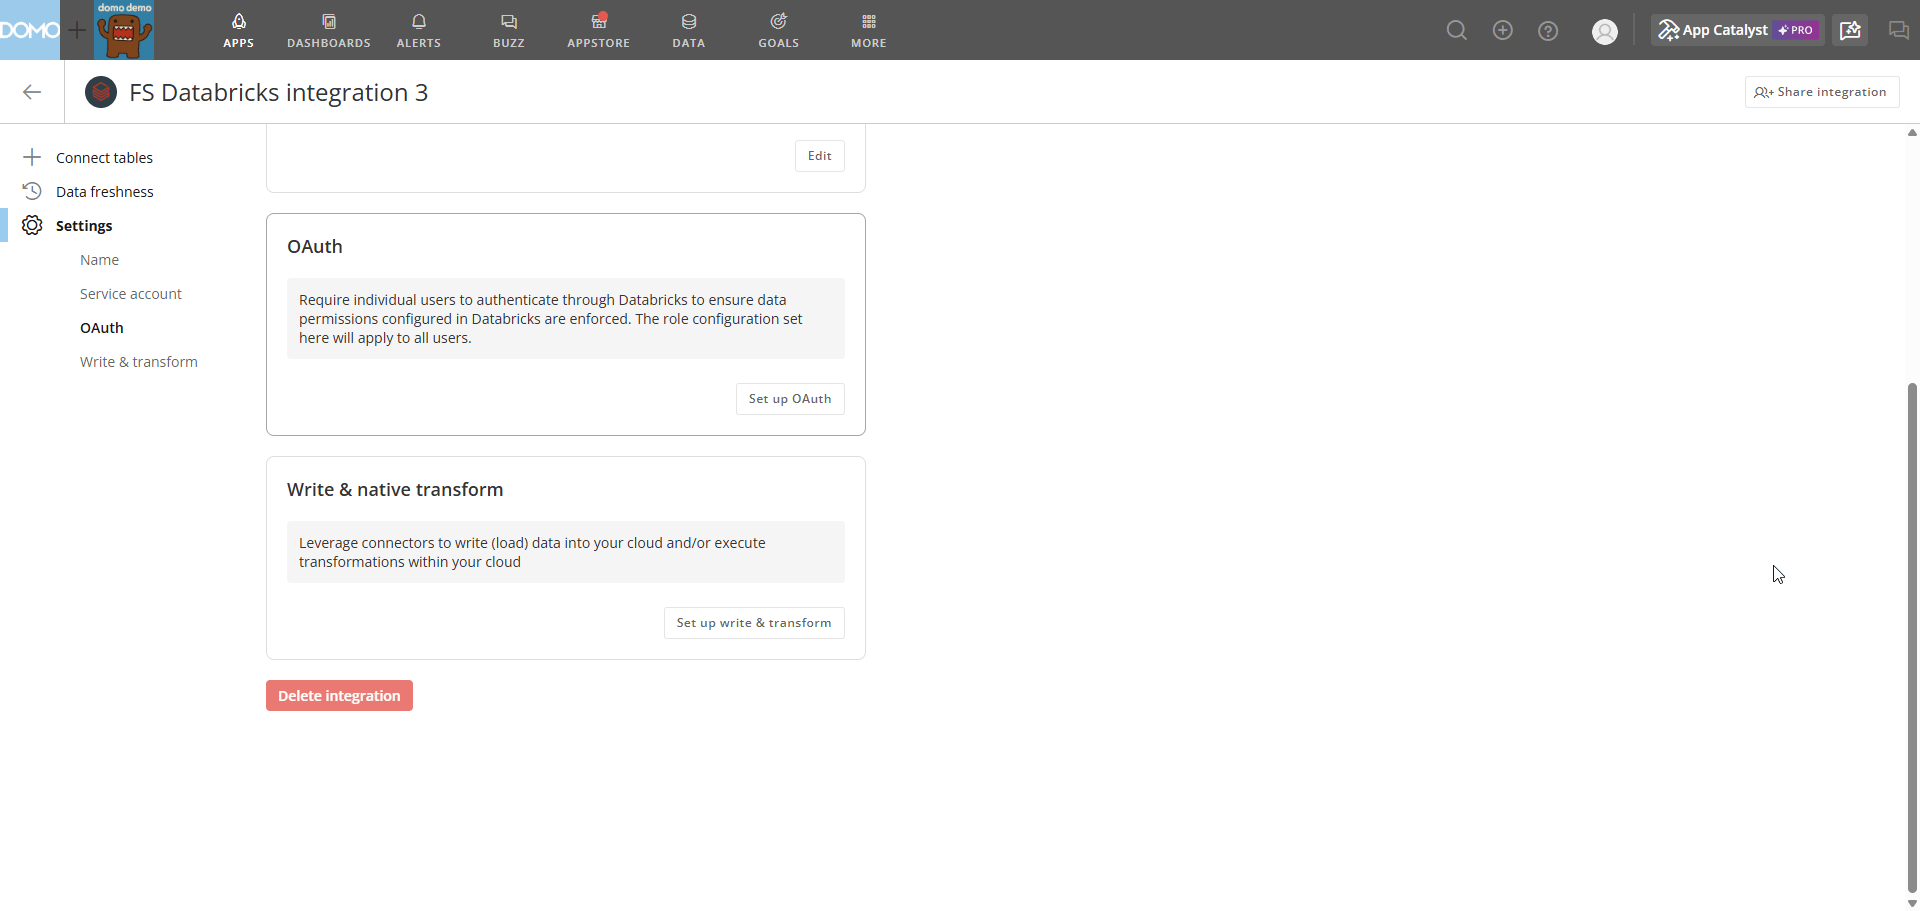Open the help question-mark icon
The width and height of the screenshot is (1920, 911).
[x=1548, y=31]
